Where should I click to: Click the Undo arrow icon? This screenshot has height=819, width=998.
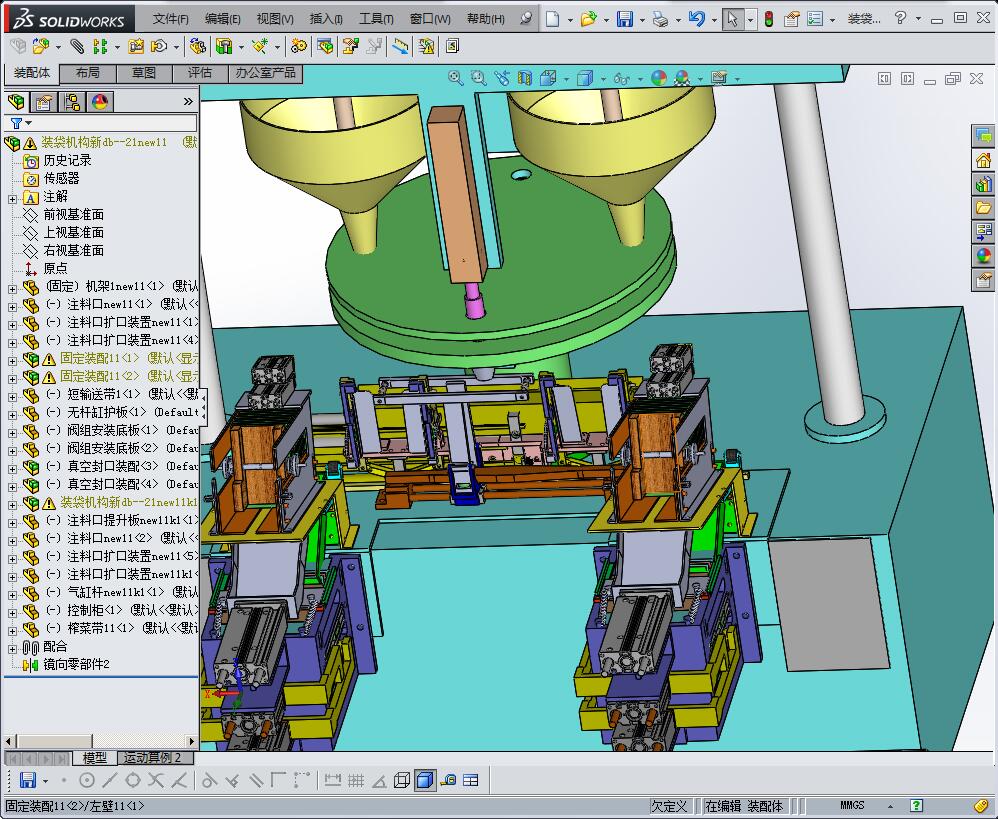coord(696,19)
